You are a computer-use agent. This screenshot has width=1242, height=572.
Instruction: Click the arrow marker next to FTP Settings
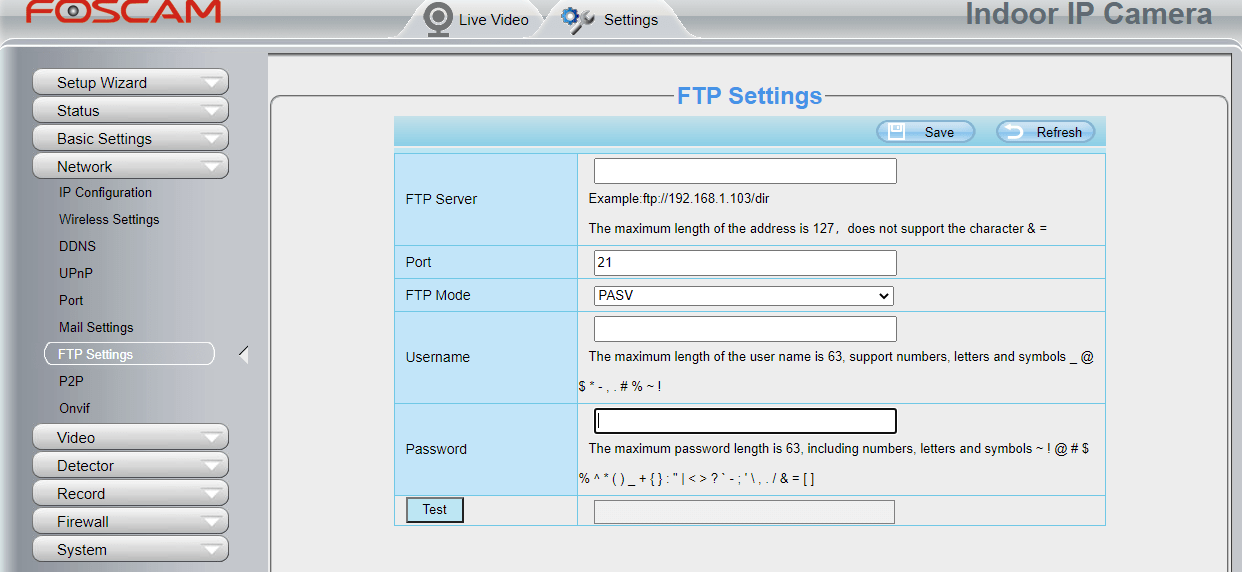tap(243, 354)
